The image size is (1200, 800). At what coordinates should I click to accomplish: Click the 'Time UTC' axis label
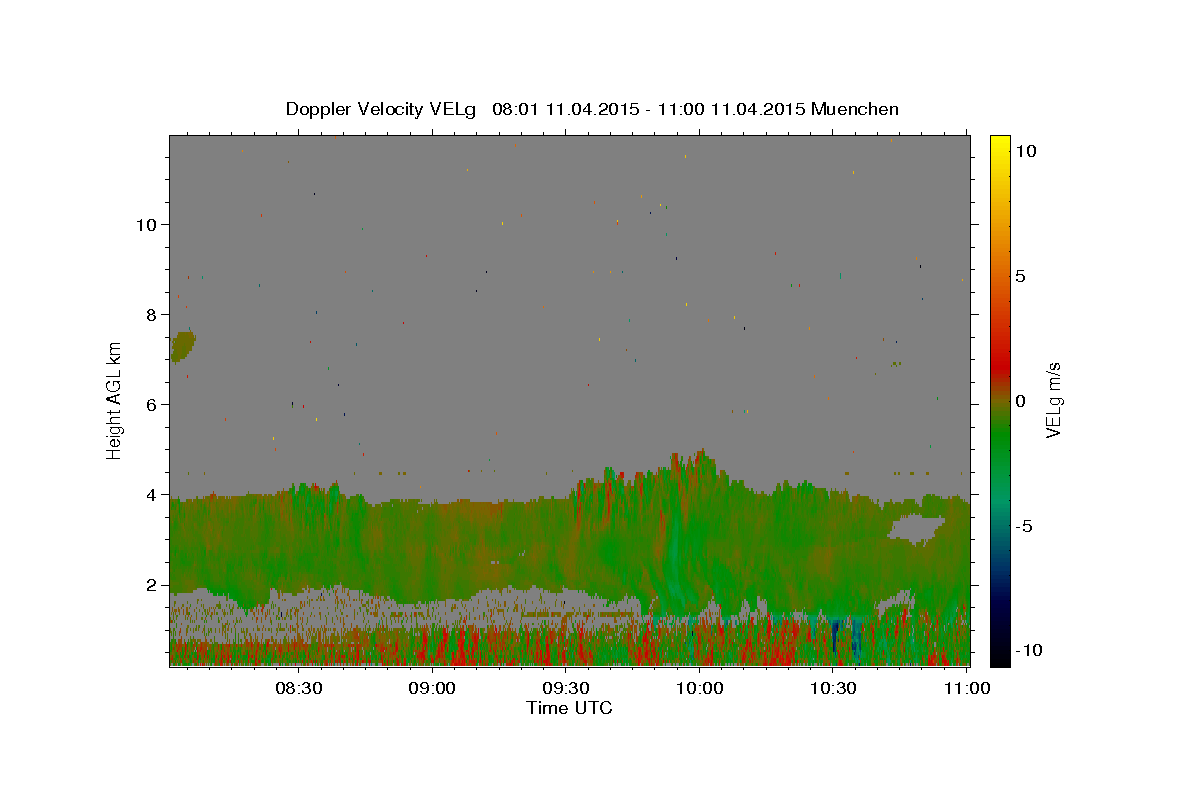(569, 708)
